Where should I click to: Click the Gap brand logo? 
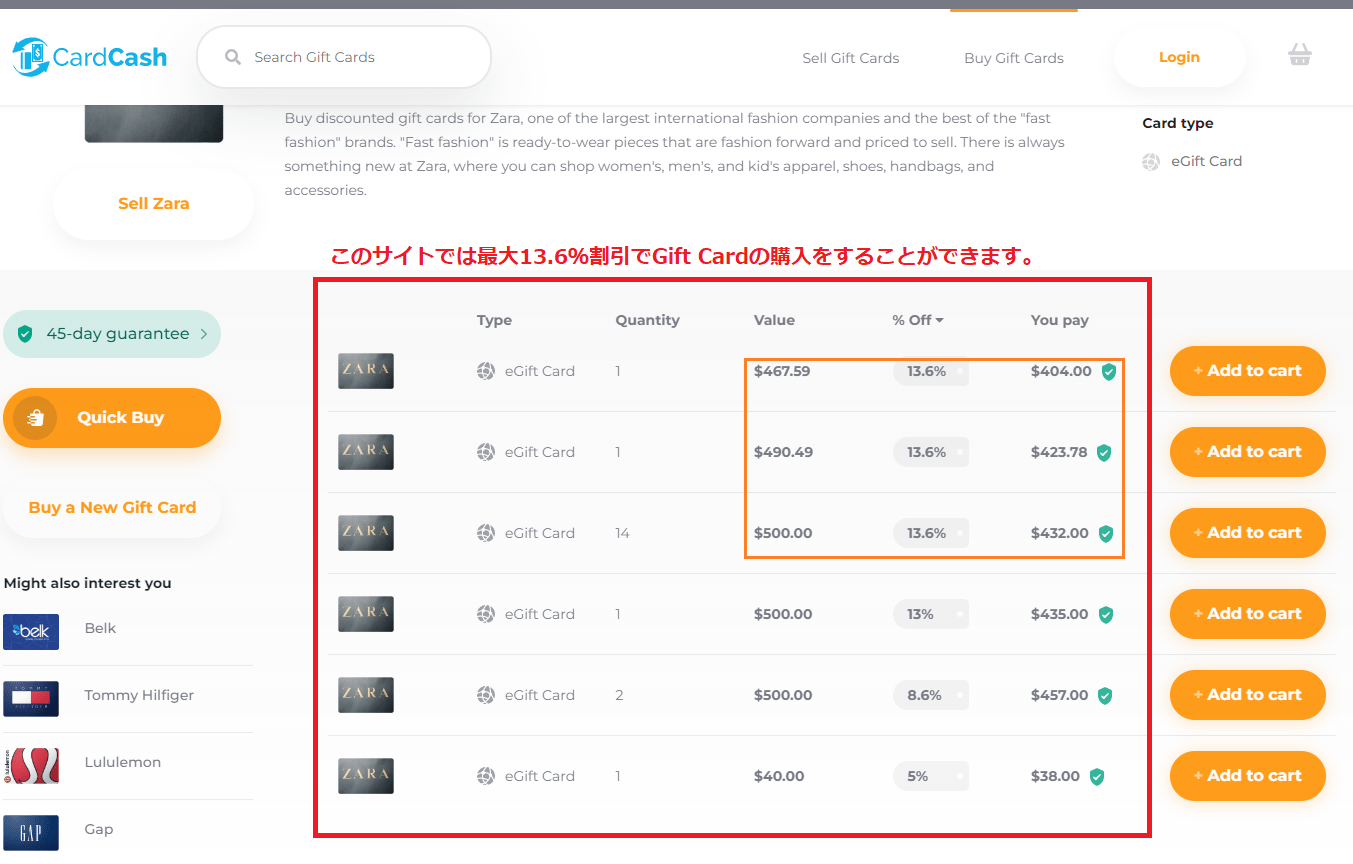pos(31,833)
